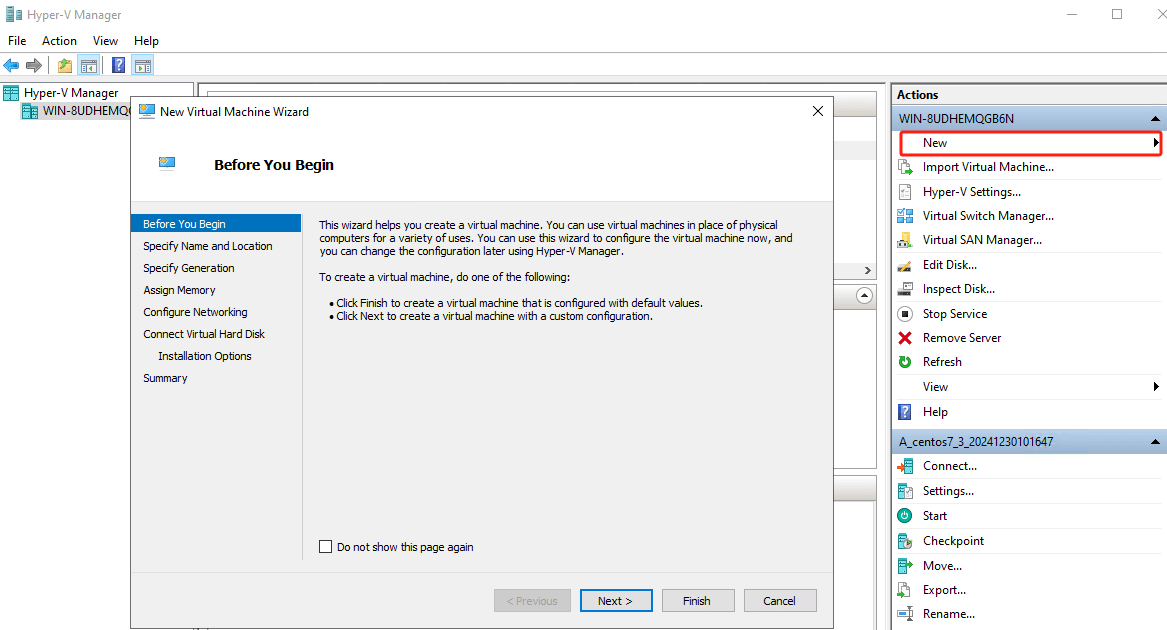Click Connect... action text
1167x630 pixels.
(950, 466)
